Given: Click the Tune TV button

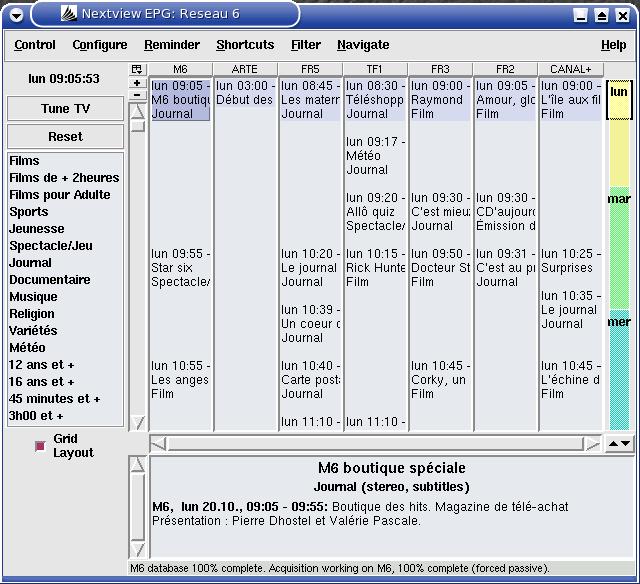Looking at the screenshot, I should [x=65, y=109].
